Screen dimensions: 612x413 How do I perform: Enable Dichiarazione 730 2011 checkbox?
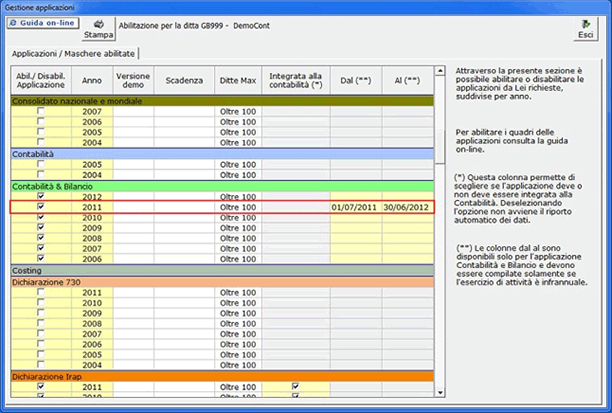click(x=41, y=292)
